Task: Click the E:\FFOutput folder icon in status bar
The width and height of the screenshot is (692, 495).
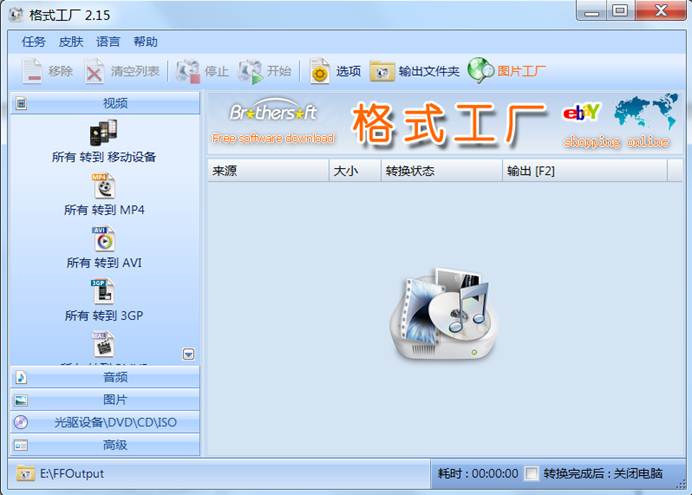Action: [x=25, y=473]
